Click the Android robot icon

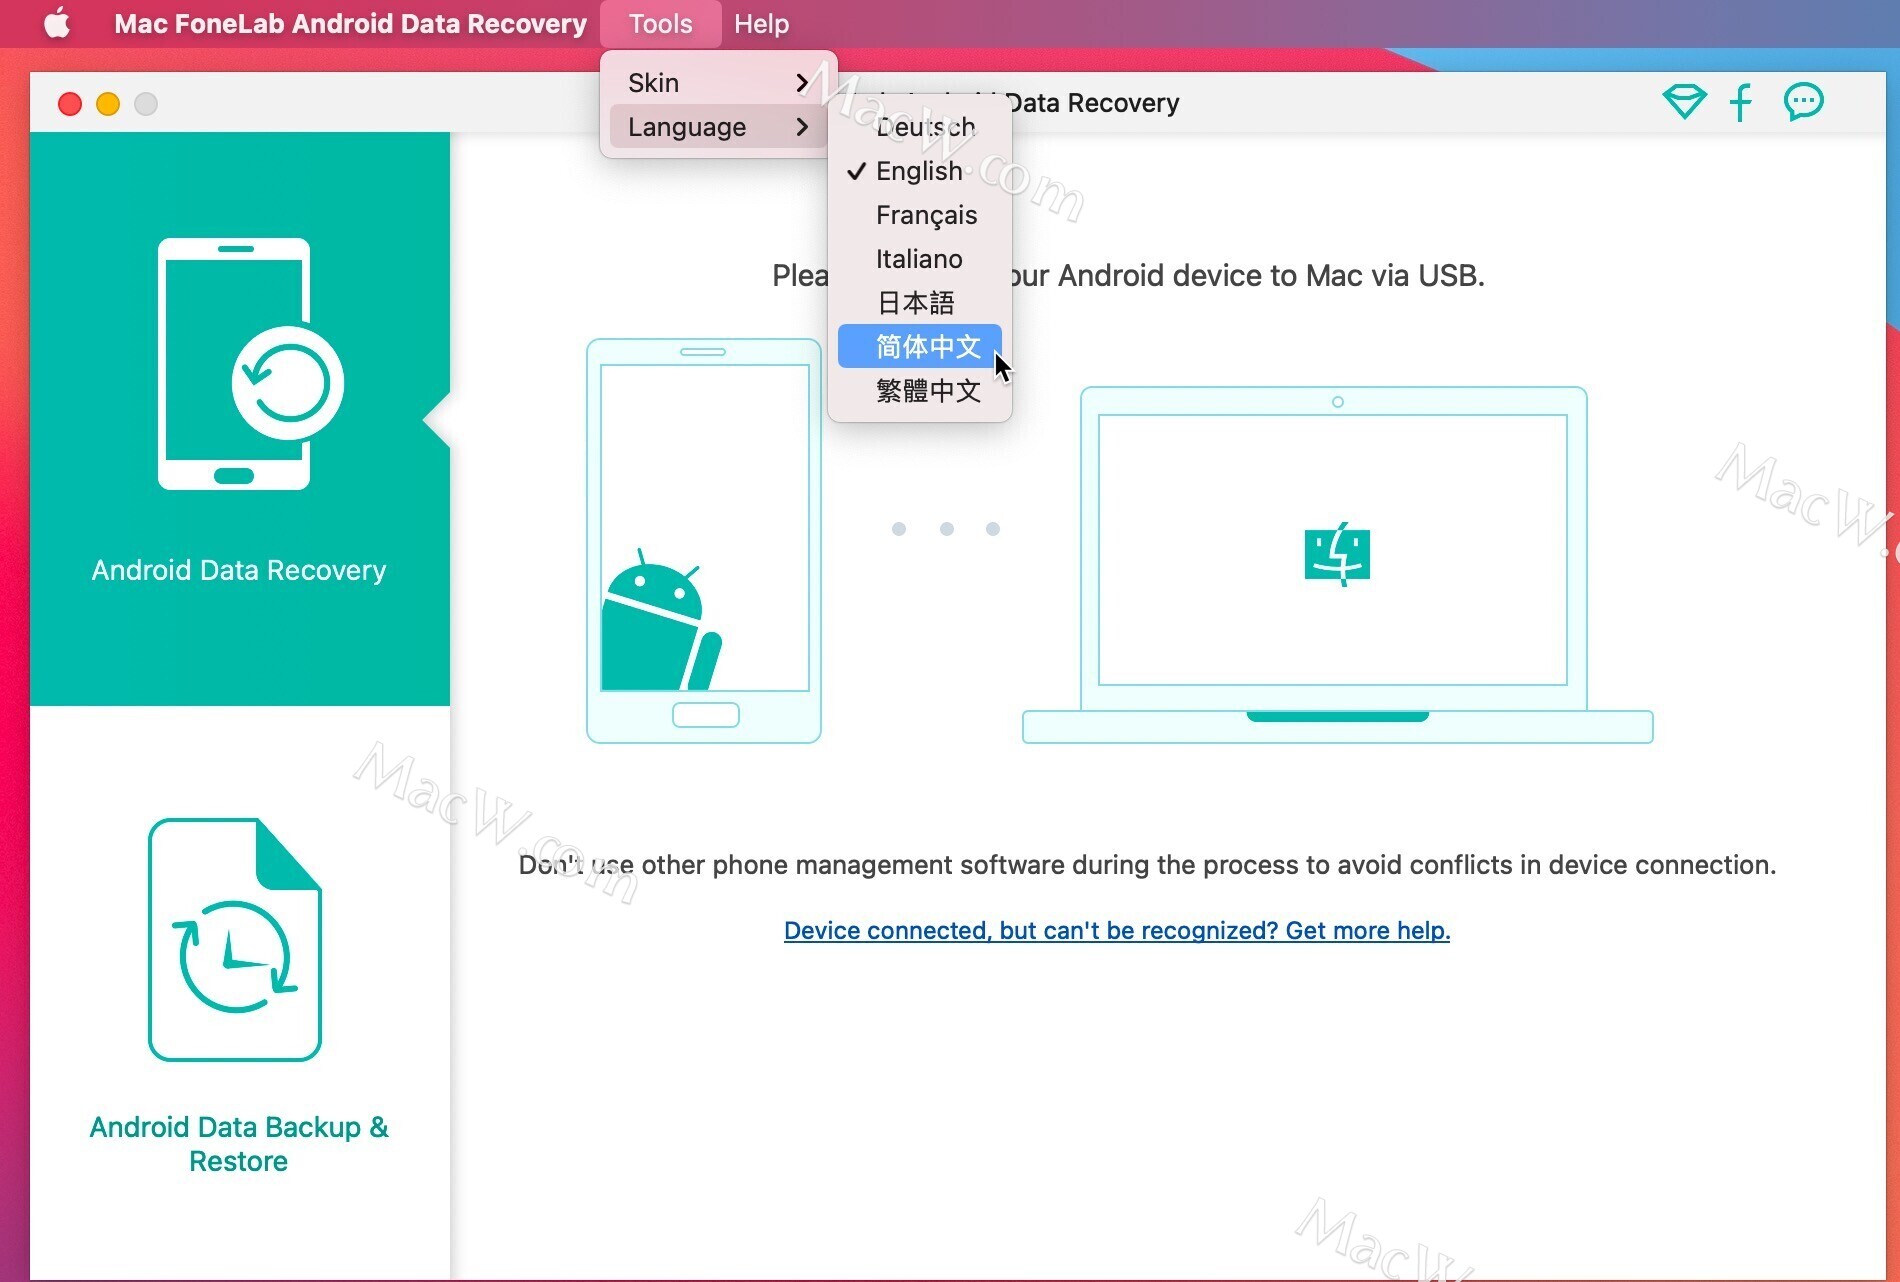(660, 620)
